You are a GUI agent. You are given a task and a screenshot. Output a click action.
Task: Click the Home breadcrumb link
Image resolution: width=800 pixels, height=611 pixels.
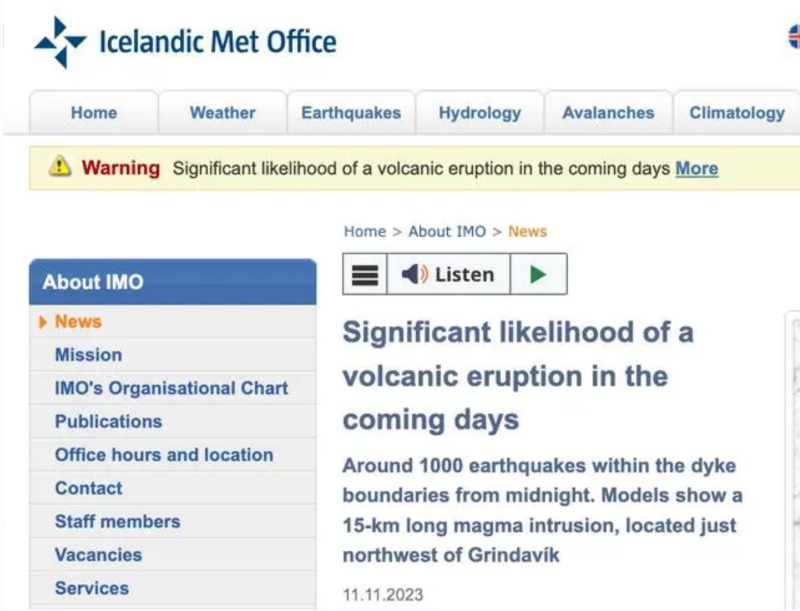pyautogui.click(x=365, y=231)
